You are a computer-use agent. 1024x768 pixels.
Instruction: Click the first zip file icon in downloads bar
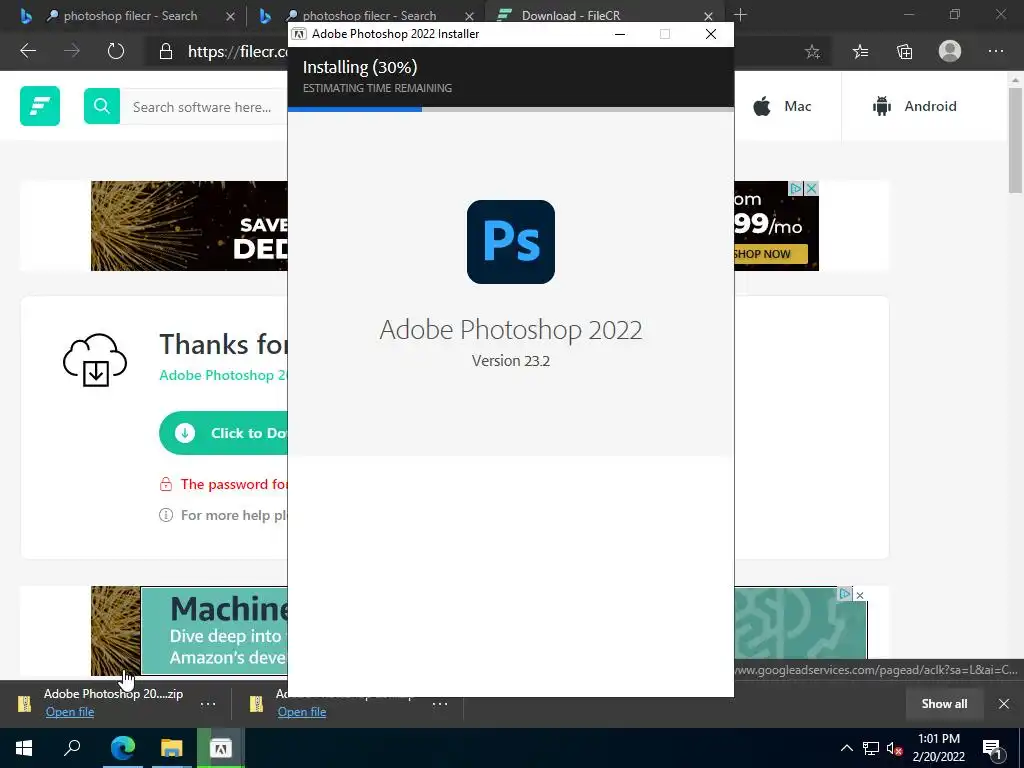click(x=25, y=703)
